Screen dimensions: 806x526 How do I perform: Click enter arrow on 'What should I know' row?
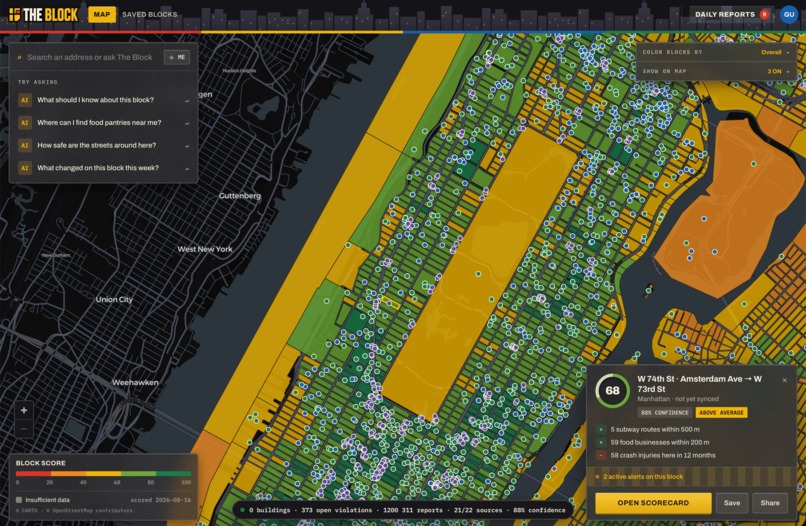click(x=187, y=101)
